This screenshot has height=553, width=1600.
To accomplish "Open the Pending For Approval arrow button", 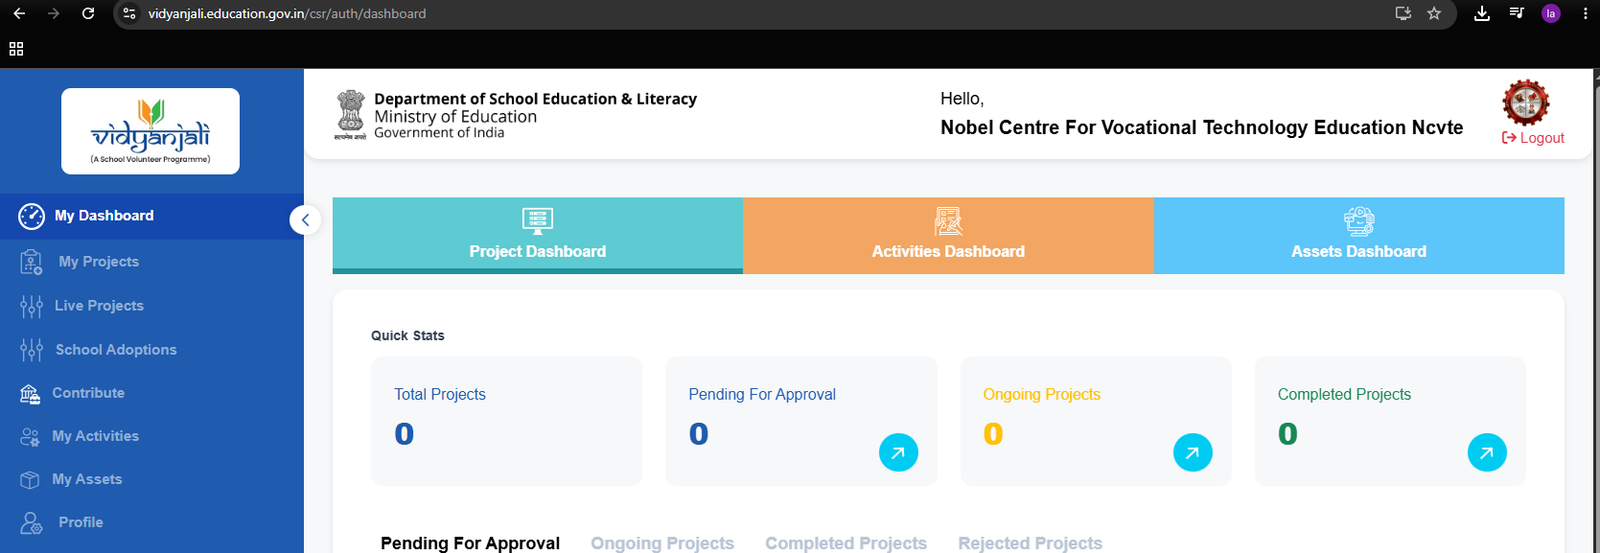I will pos(898,453).
